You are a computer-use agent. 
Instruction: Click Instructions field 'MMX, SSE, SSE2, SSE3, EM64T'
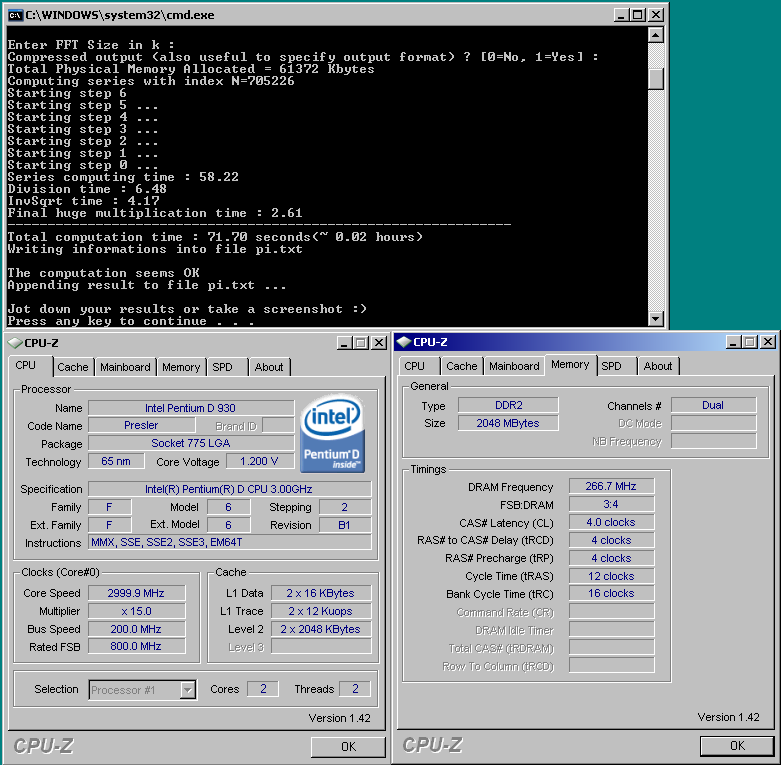[x=230, y=542]
